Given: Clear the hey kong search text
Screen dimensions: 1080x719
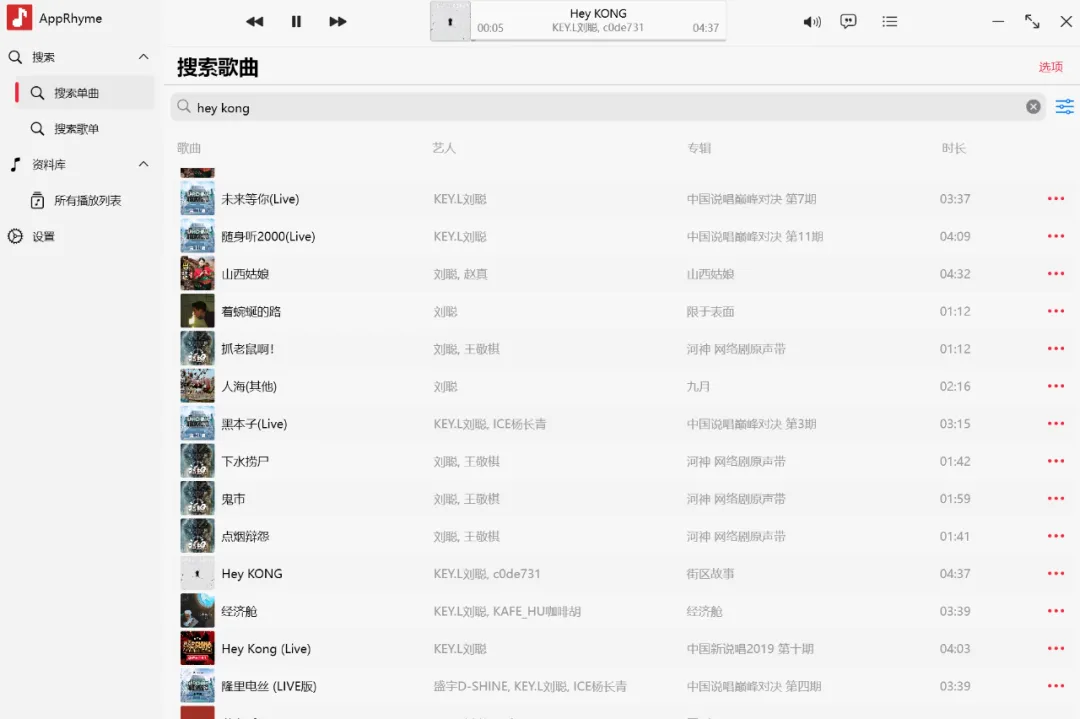Looking at the screenshot, I should click(x=1033, y=107).
